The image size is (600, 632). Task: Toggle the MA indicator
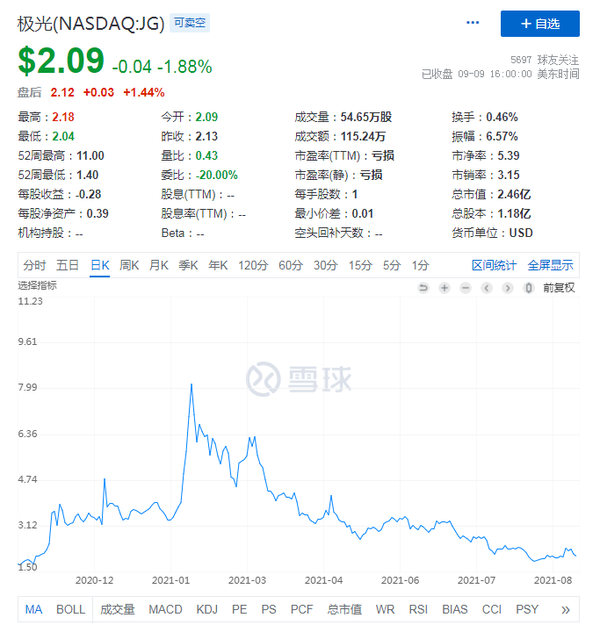(x=33, y=609)
